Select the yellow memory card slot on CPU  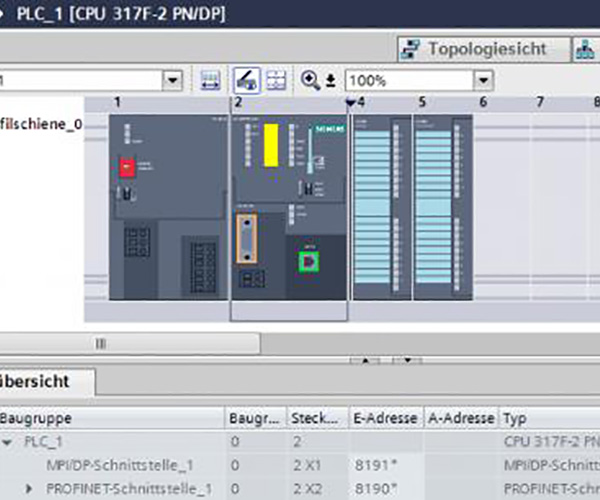click(x=271, y=145)
